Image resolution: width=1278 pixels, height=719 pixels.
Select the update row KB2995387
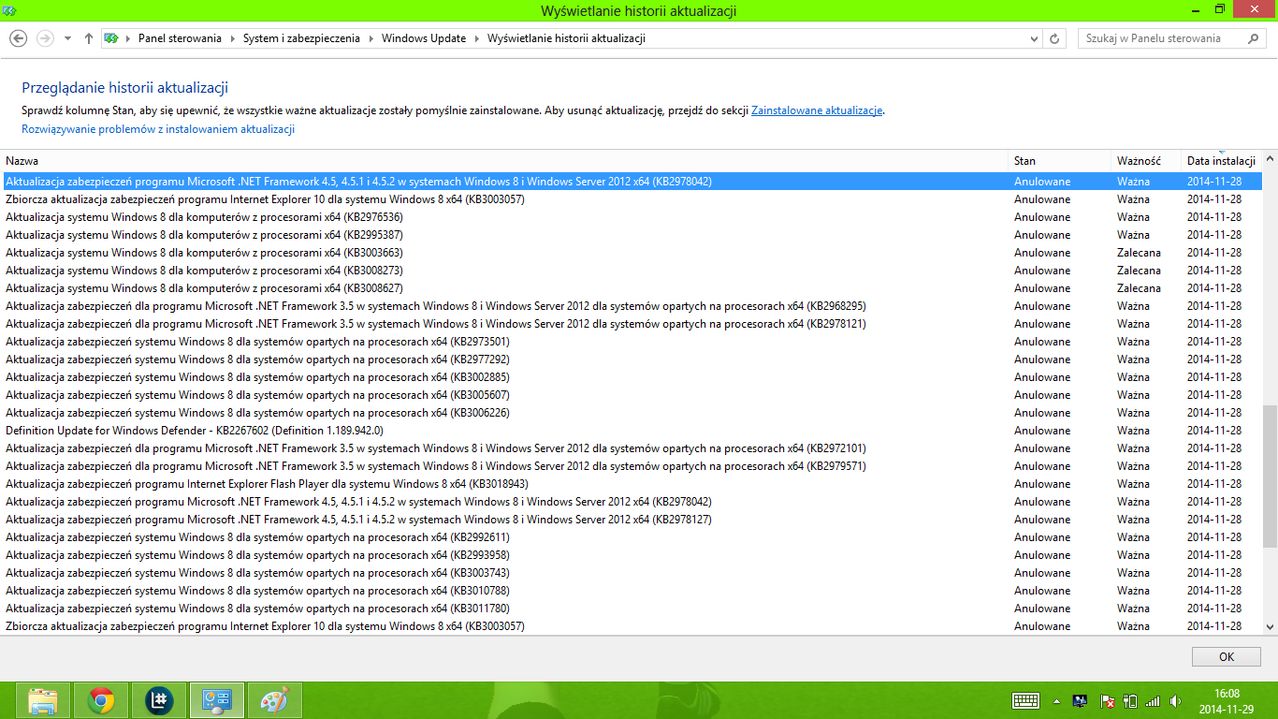pyautogui.click(x=631, y=235)
